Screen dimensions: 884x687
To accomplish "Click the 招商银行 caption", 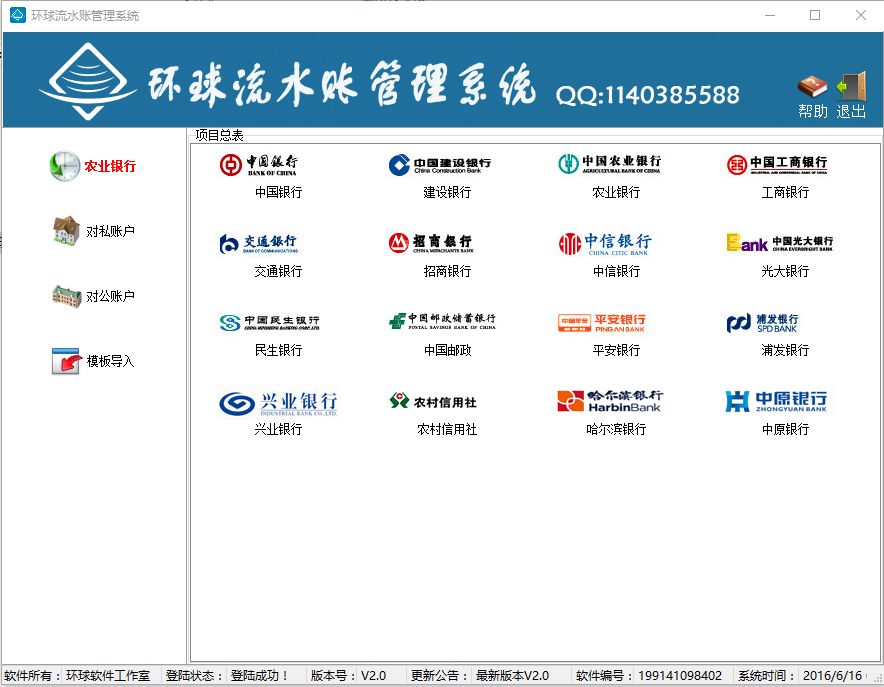I will (447, 271).
